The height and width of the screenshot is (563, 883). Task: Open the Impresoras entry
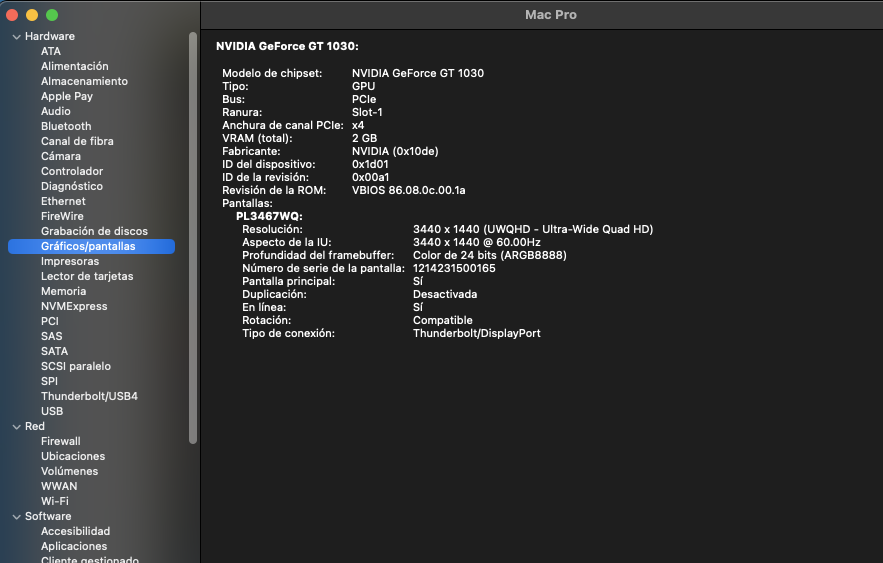coord(70,261)
